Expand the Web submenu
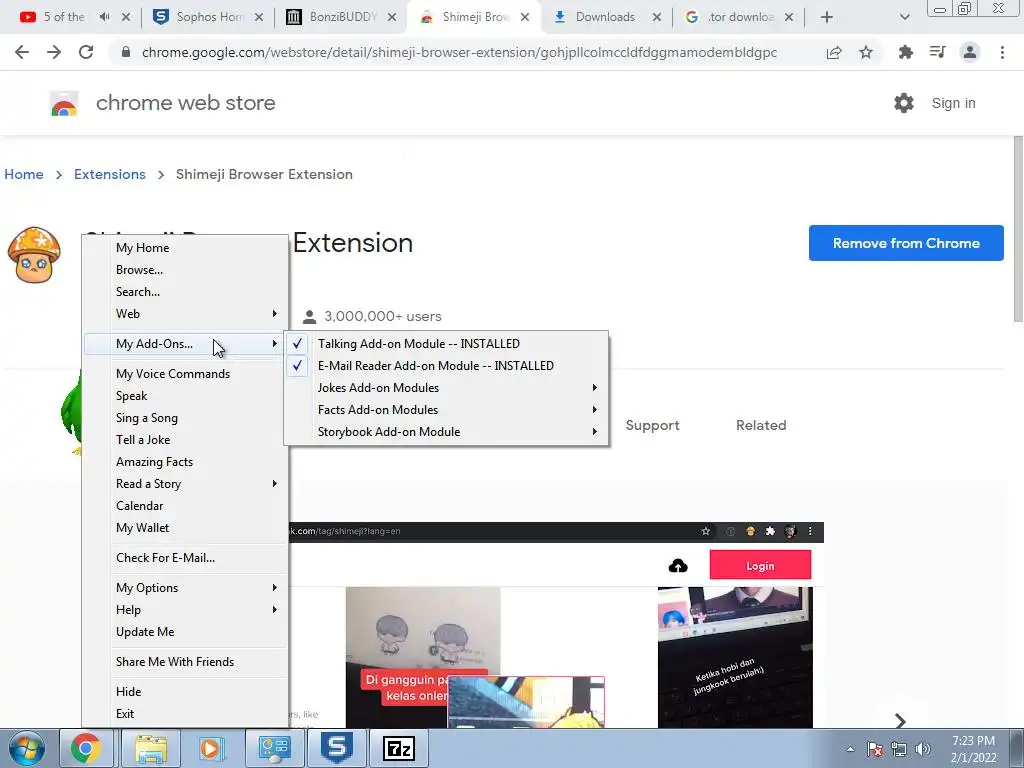Viewport: 1024px width, 768px height. (x=185, y=313)
